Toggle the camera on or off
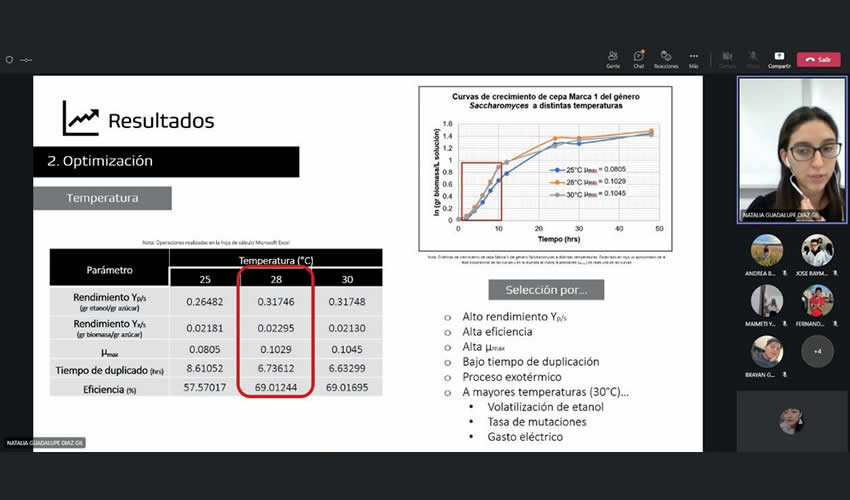Viewport: 850px width, 500px height. click(727, 57)
